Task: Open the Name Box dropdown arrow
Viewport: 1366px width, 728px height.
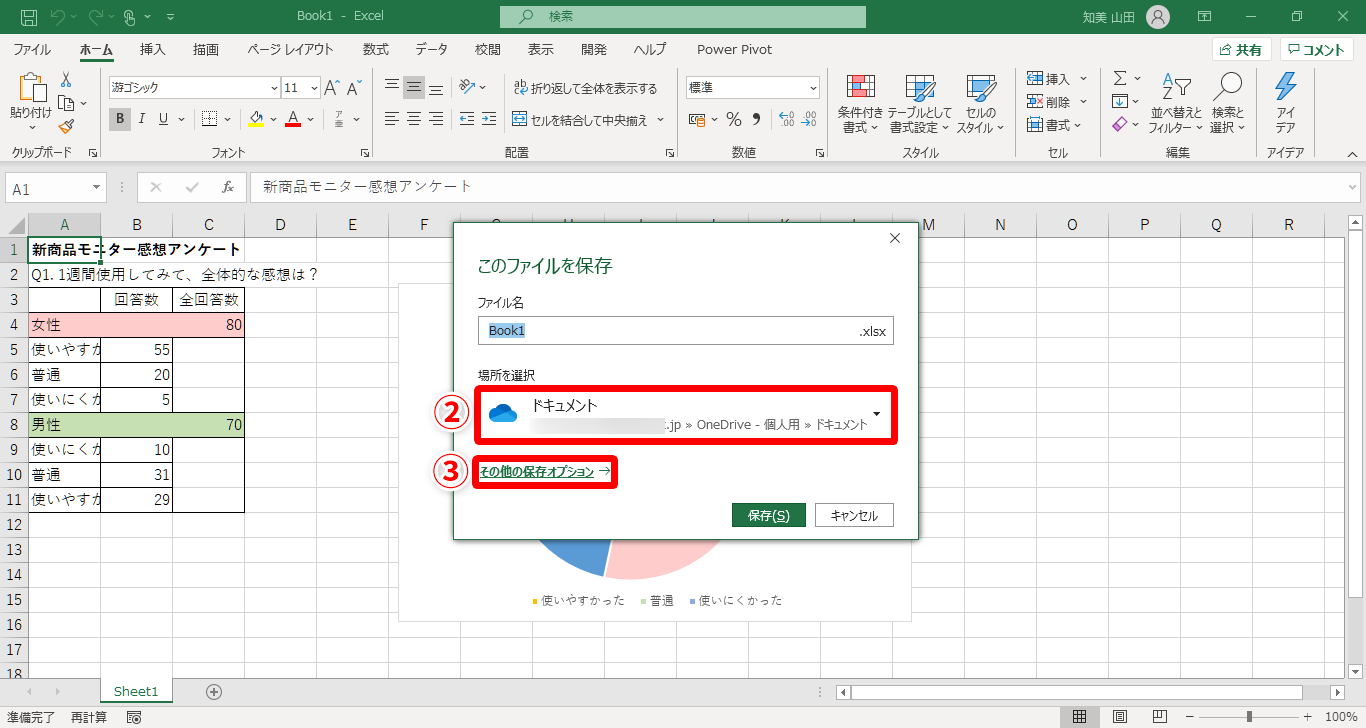Action: 97,187
